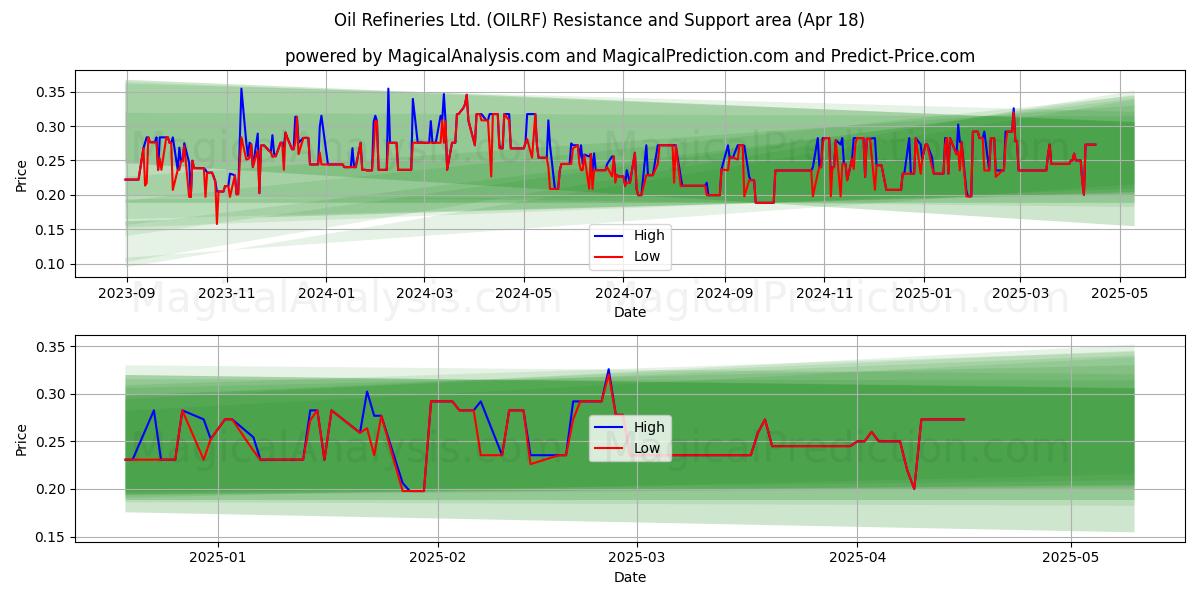
Task: Click 'High' in the bottom chart legend
Action: tap(649, 427)
